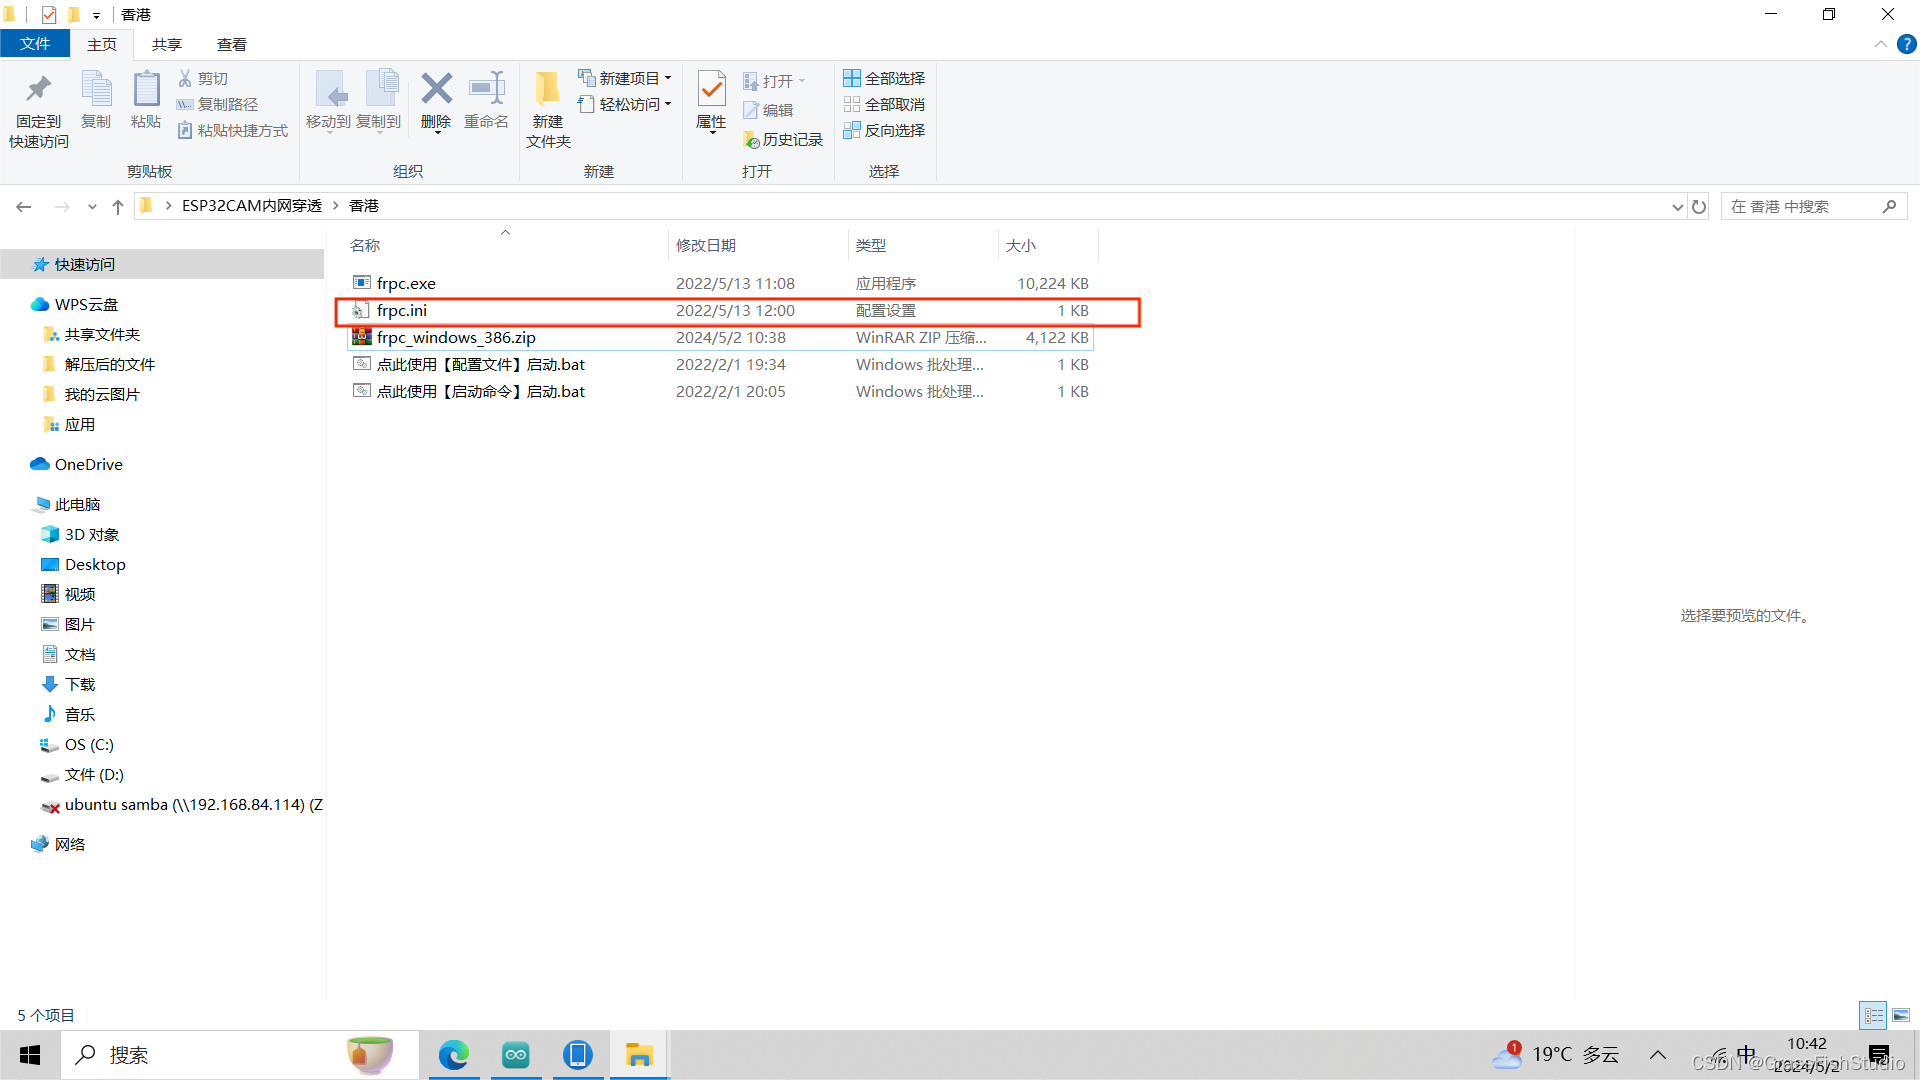This screenshot has height=1080, width=1920.
Task: Open Arduino IDE from taskbar
Action: [x=516, y=1055]
